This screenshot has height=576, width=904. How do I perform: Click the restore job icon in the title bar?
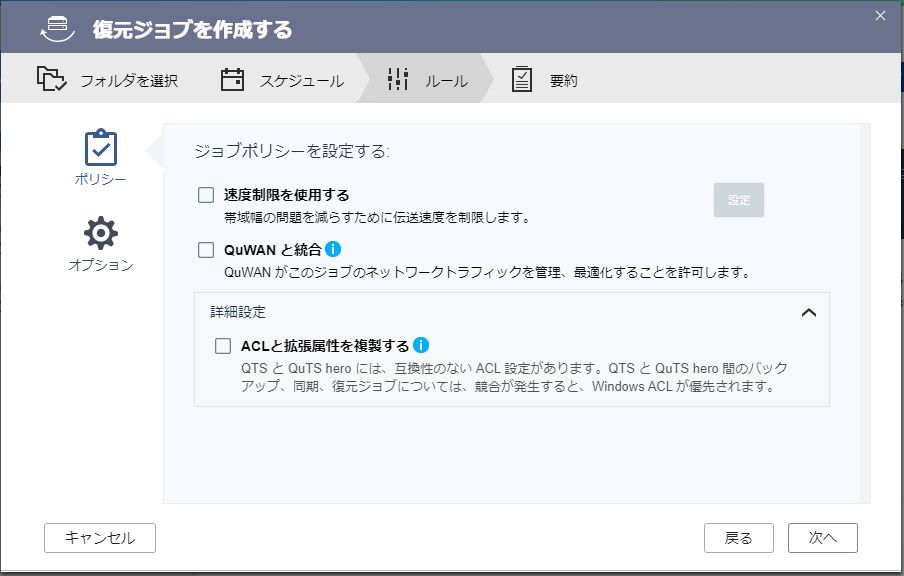pos(57,29)
